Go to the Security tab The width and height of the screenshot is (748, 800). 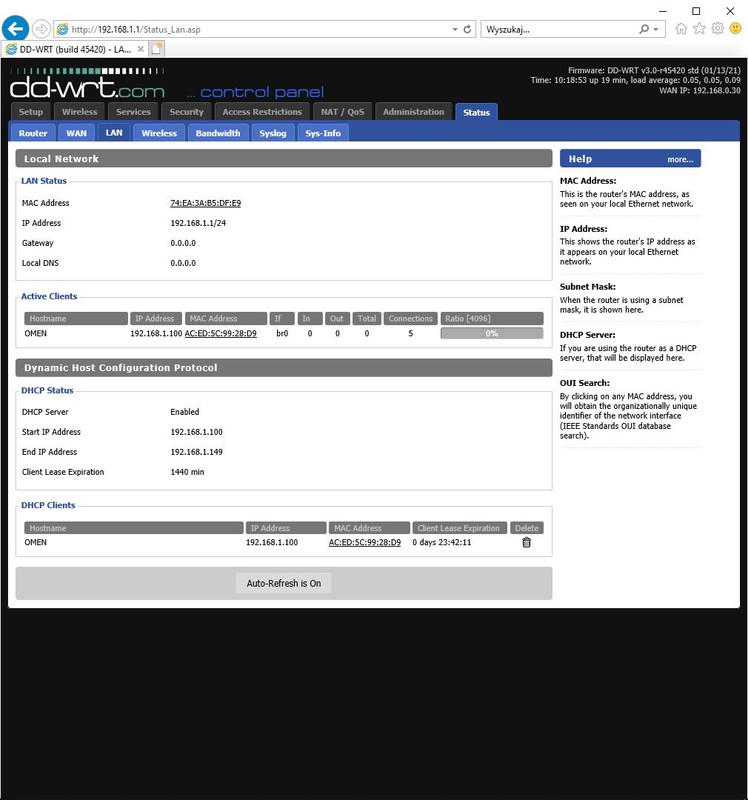(187, 112)
